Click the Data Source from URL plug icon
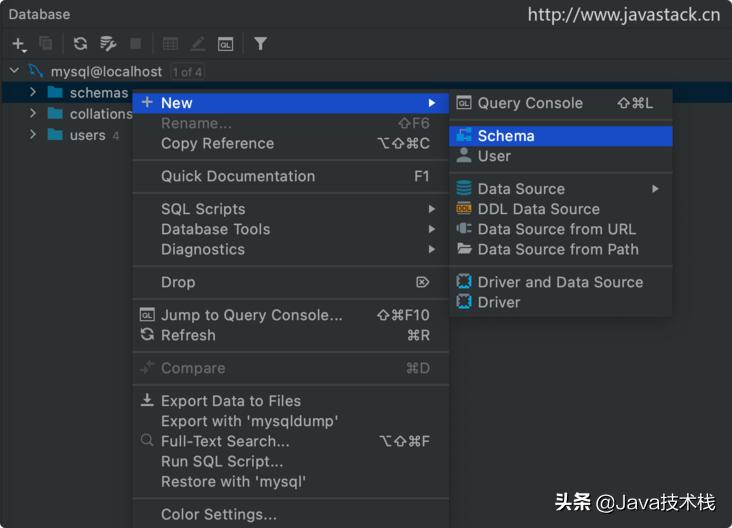 click(x=464, y=228)
